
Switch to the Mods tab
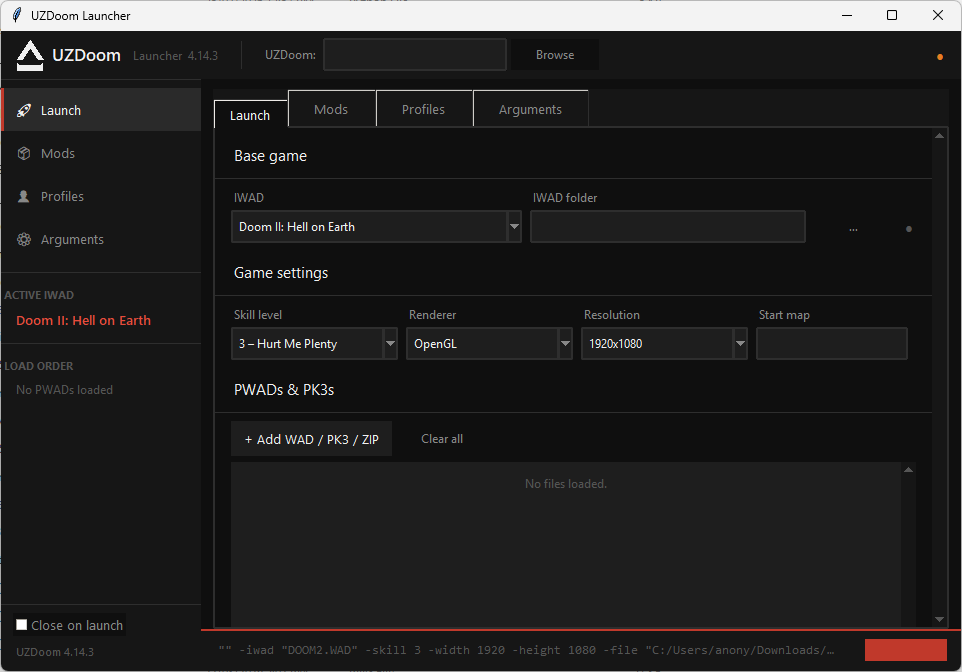pos(331,109)
